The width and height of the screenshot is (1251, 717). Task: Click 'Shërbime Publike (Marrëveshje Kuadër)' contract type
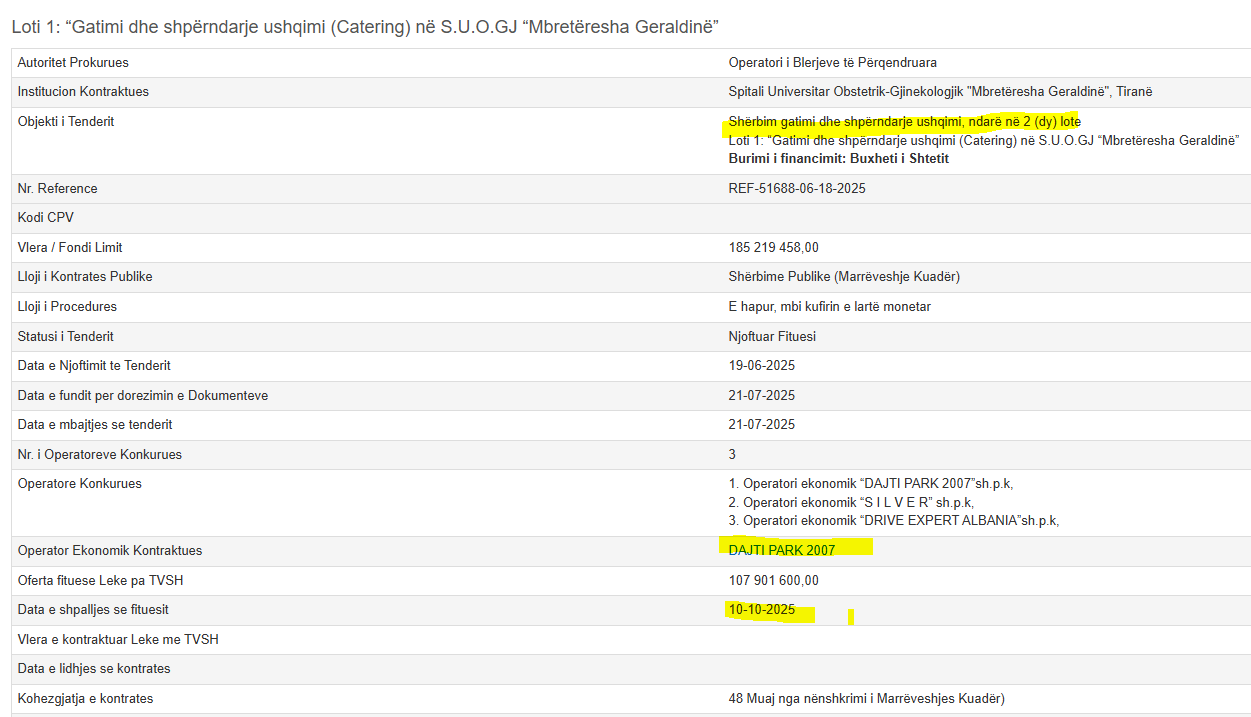coord(844,277)
